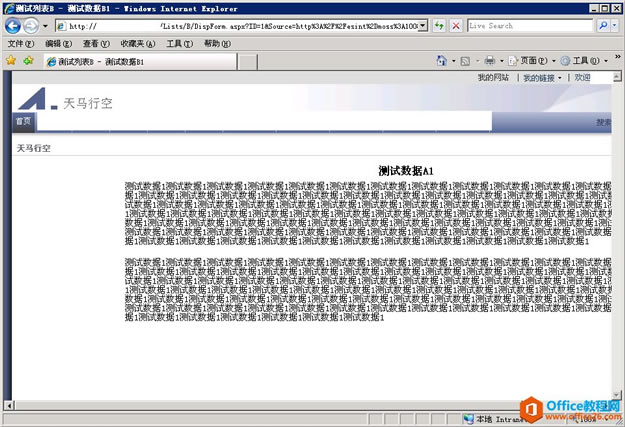Viewport: 625px width, 427px height.
Task: Open the Print dropdown arrow
Action: point(501,61)
